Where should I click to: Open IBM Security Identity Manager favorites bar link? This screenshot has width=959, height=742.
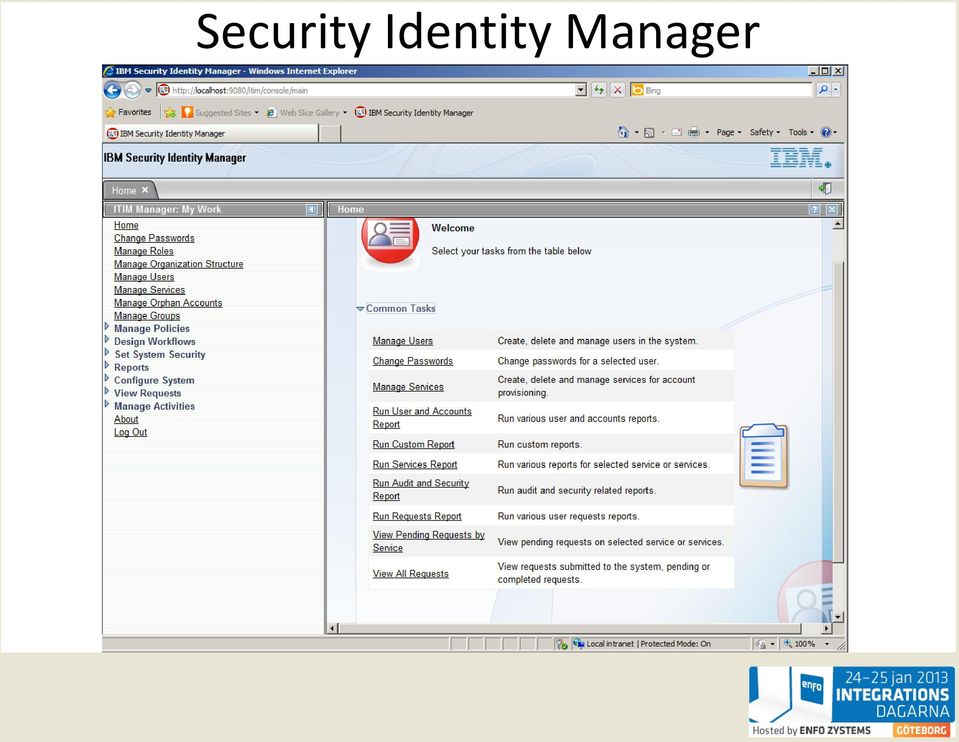click(x=414, y=113)
